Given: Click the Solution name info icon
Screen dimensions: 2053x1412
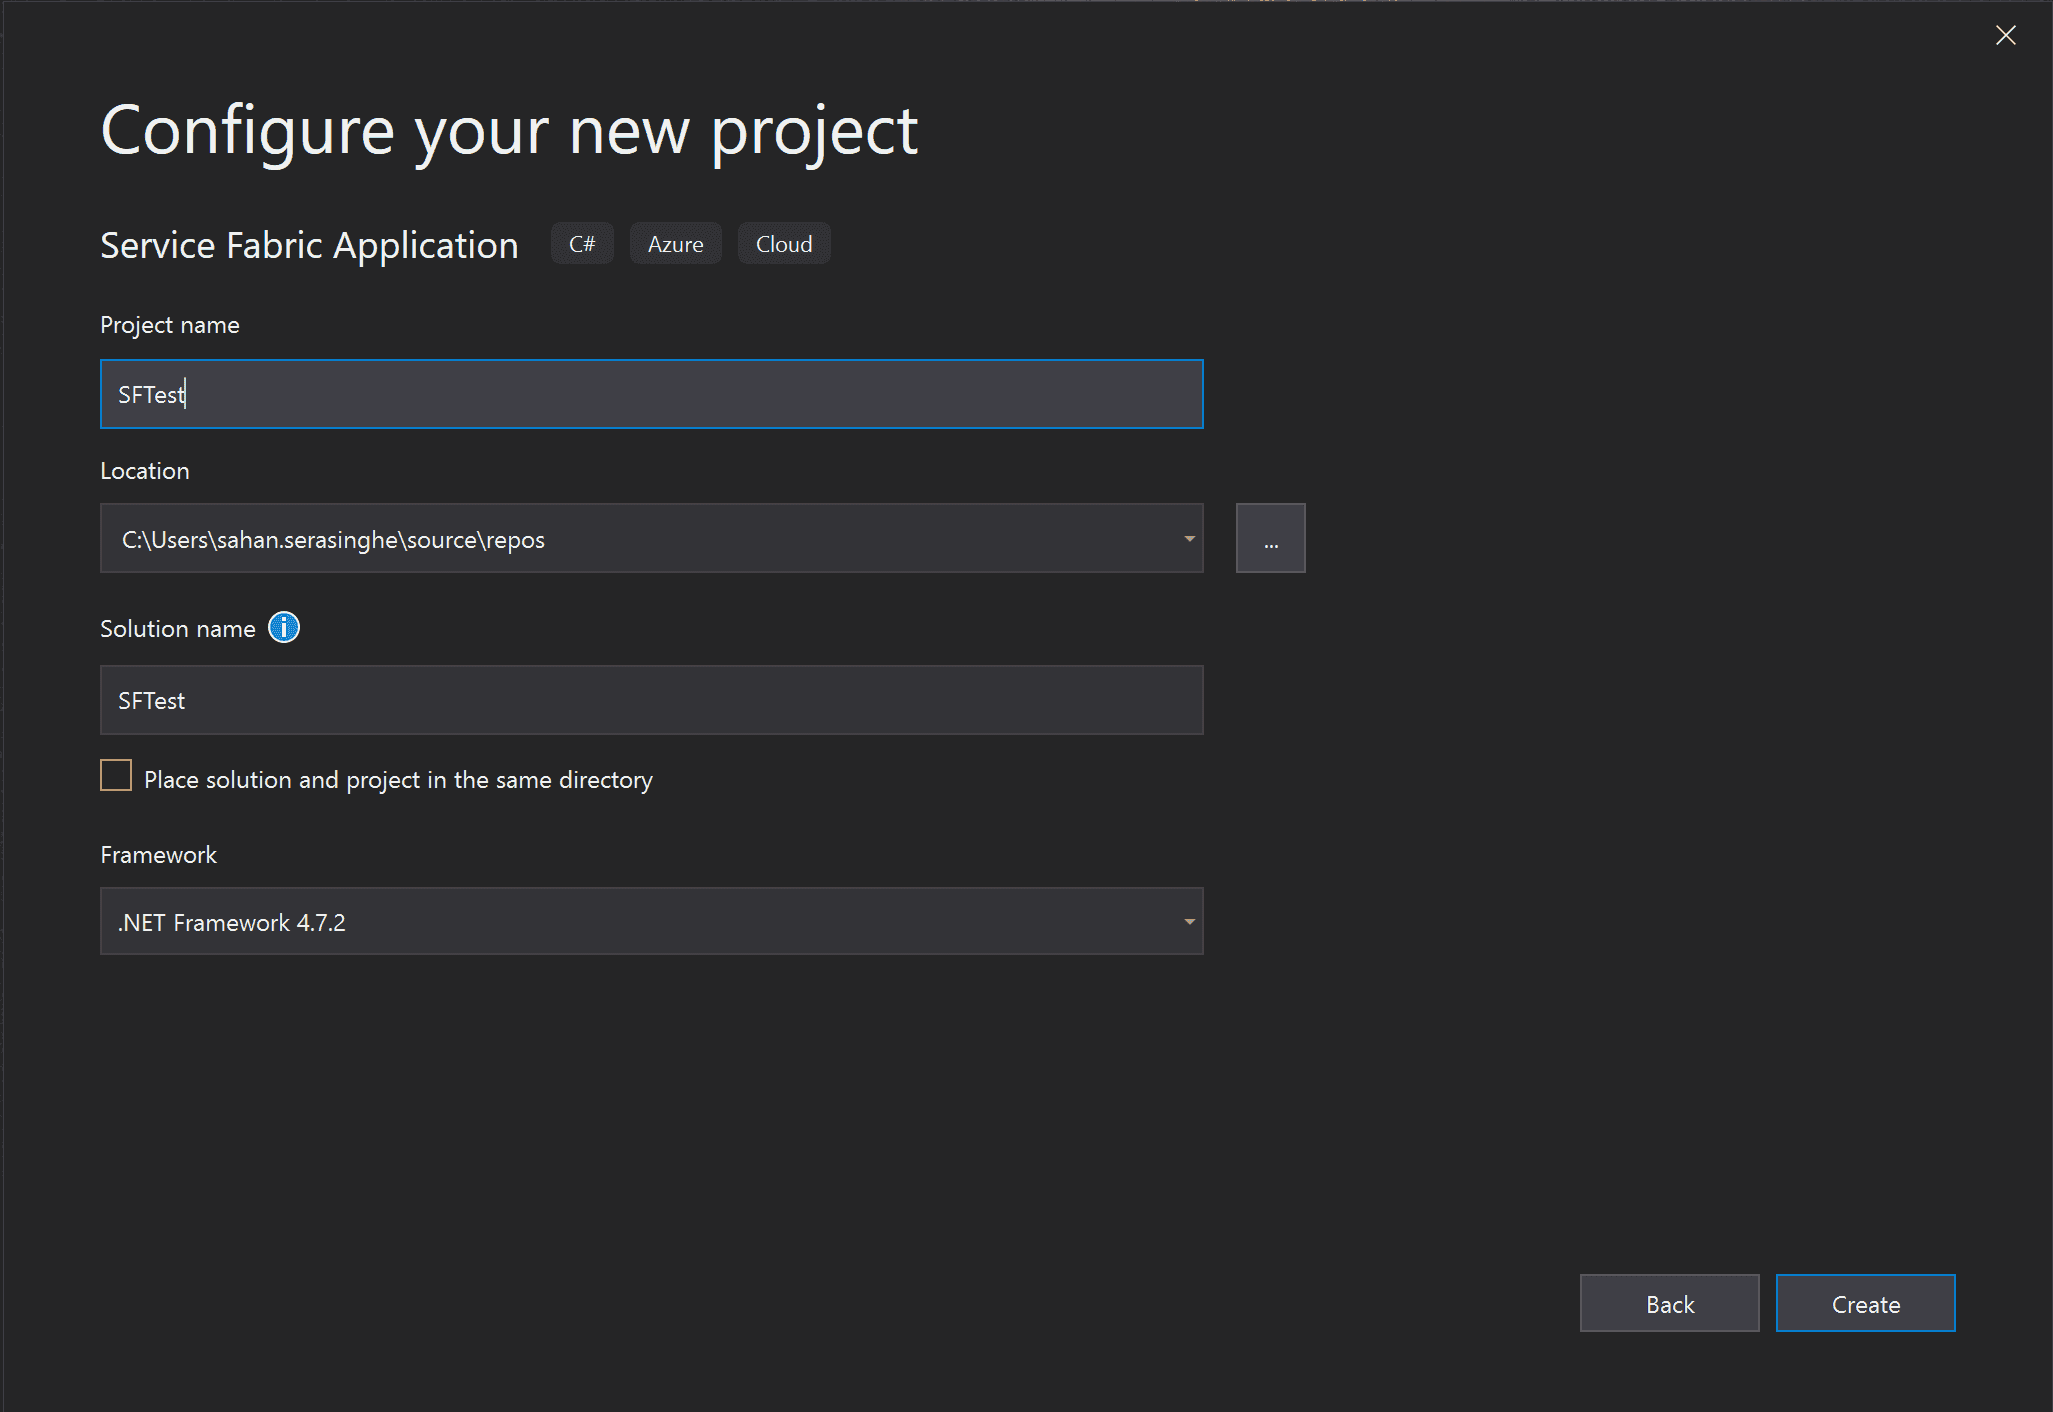Looking at the screenshot, I should click(x=284, y=628).
